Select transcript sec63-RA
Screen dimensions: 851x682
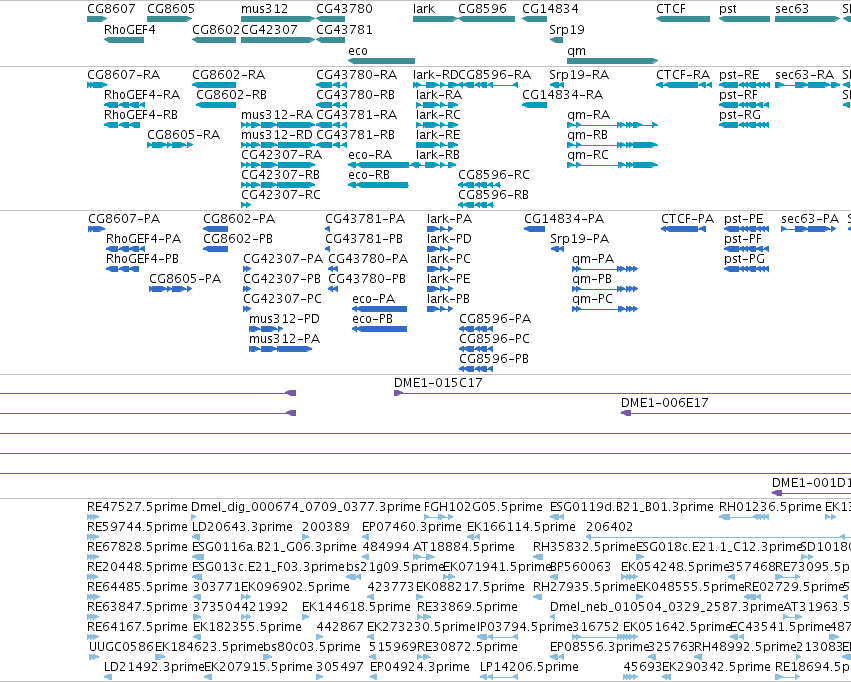807,85
